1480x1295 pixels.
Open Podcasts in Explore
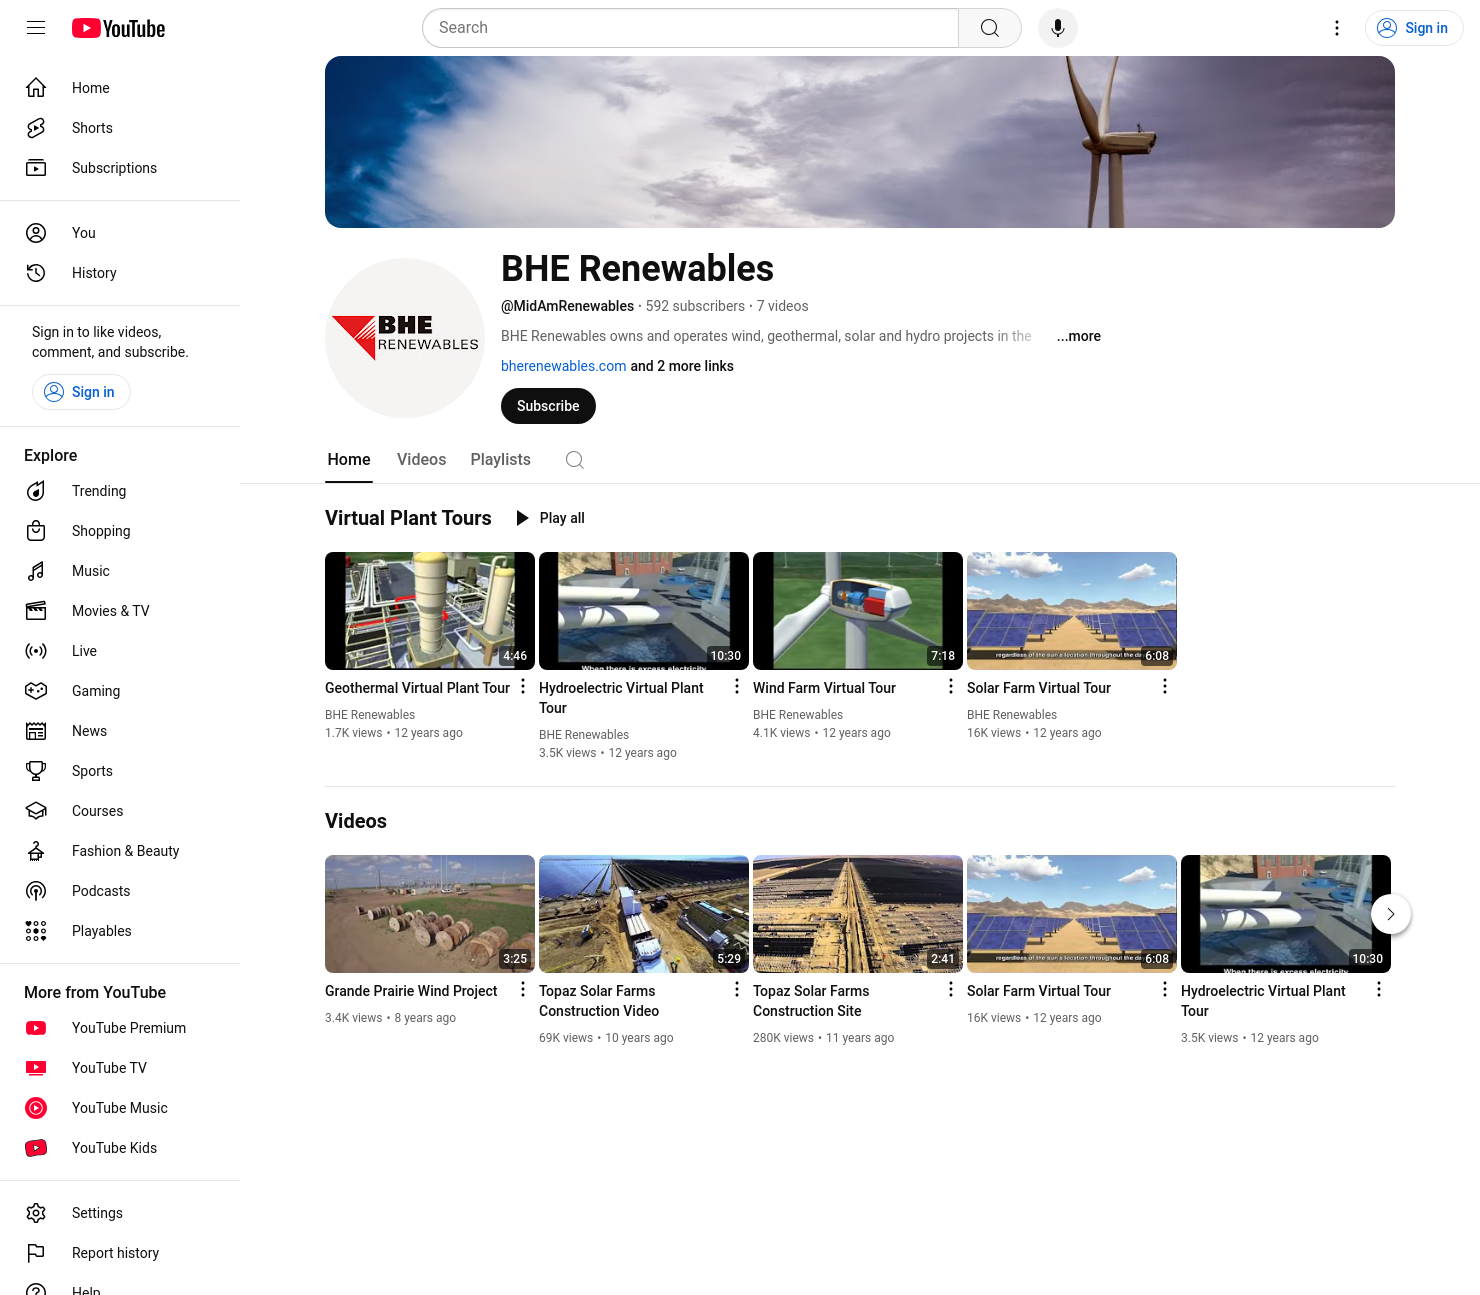(120, 891)
